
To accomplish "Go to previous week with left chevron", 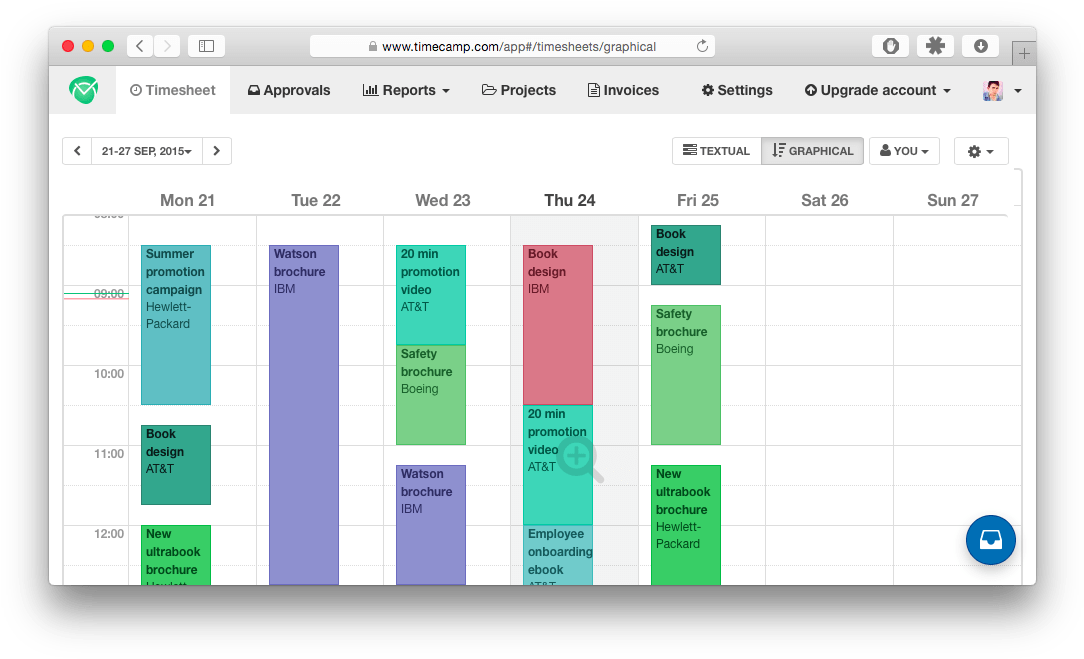I will click(77, 151).
